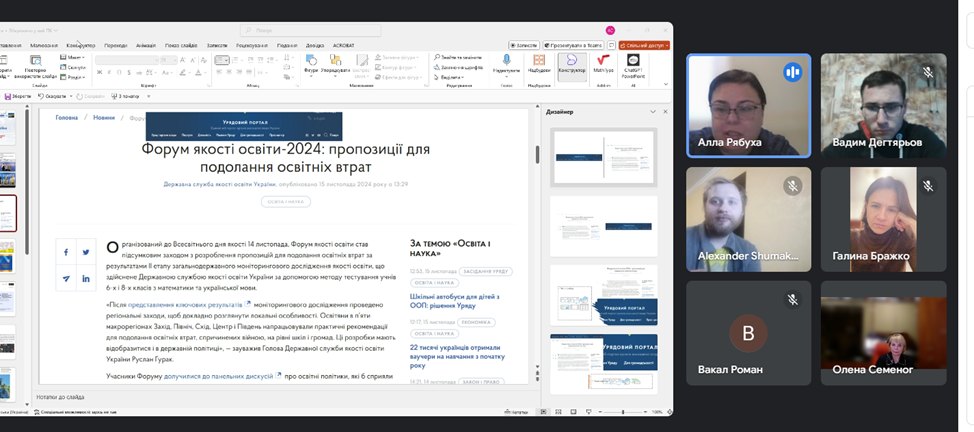This screenshot has width=974, height=432.
Task: Toggle text shadow formatting
Action: click(x=130, y=73)
